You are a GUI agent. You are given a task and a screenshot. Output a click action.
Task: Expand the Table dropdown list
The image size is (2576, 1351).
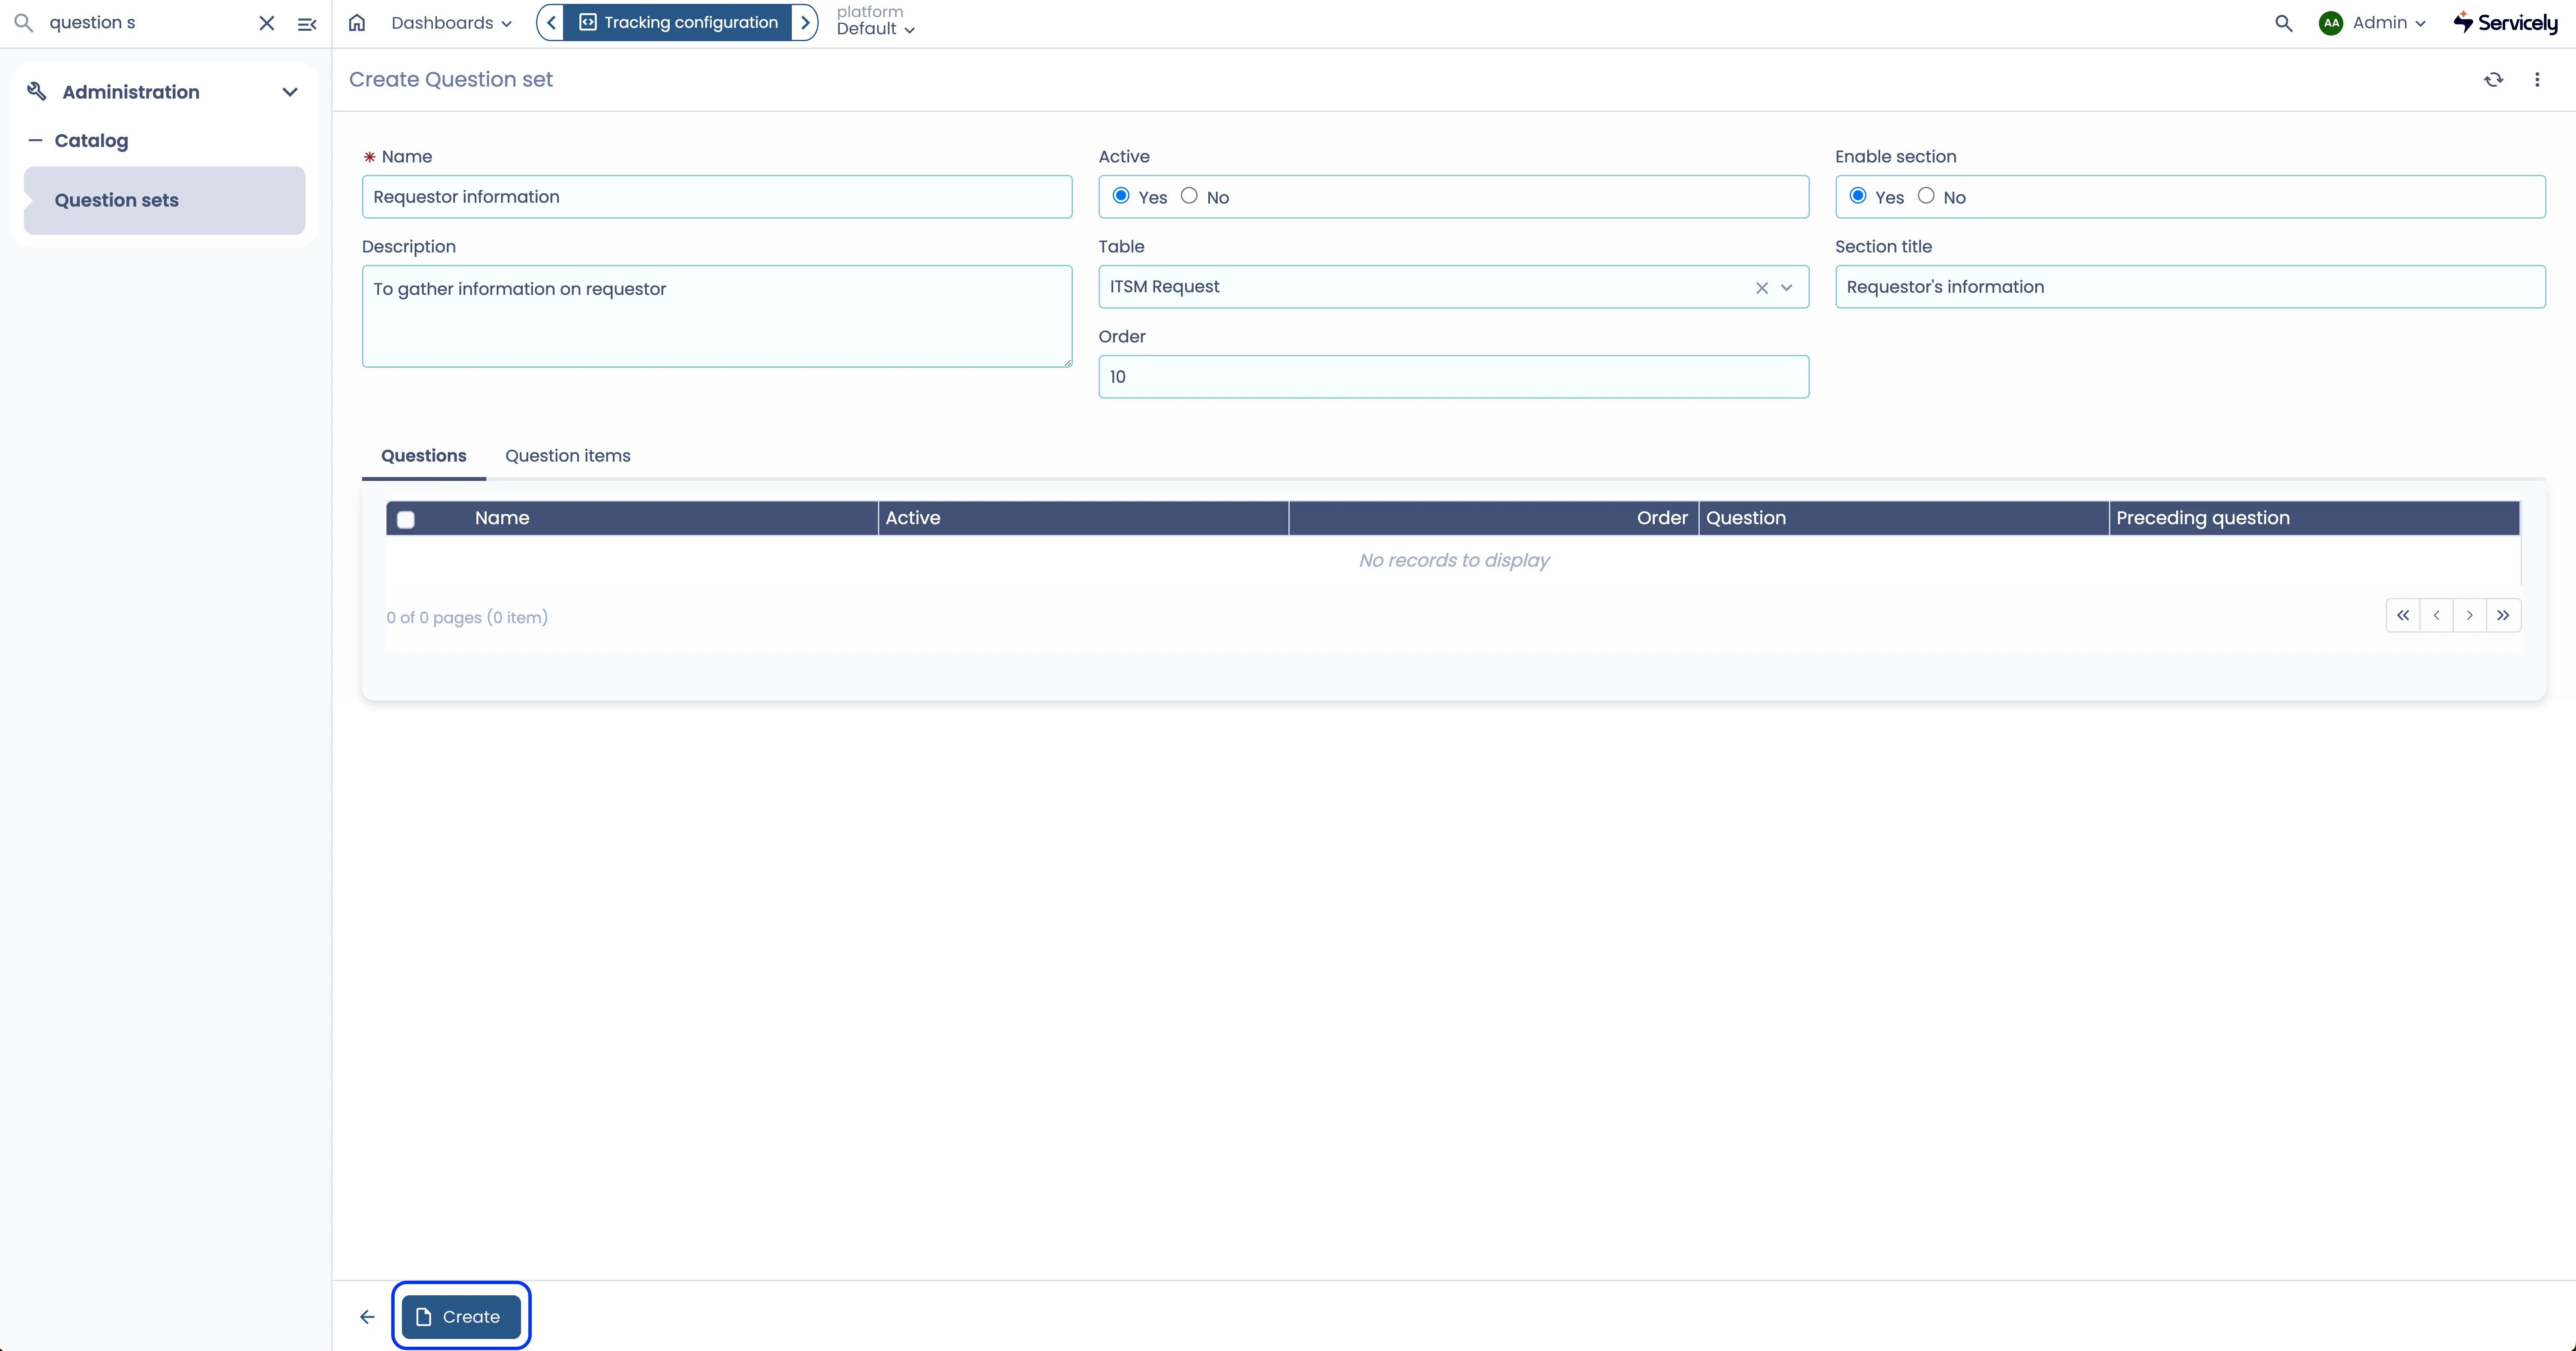pyautogui.click(x=1787, y=288)
